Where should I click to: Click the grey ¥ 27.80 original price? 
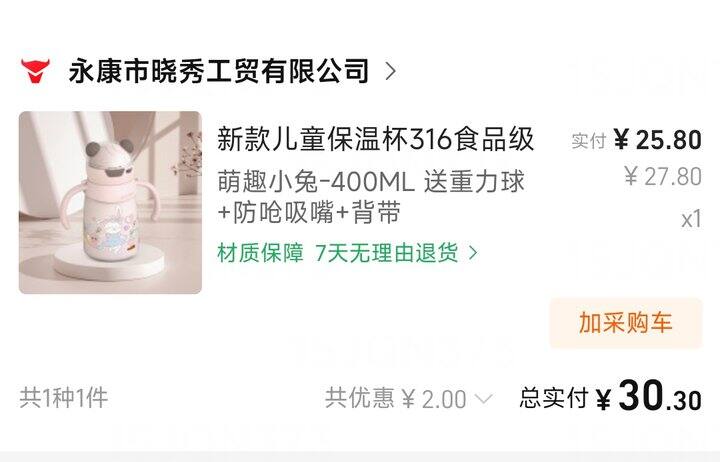(x=663, y=176)
